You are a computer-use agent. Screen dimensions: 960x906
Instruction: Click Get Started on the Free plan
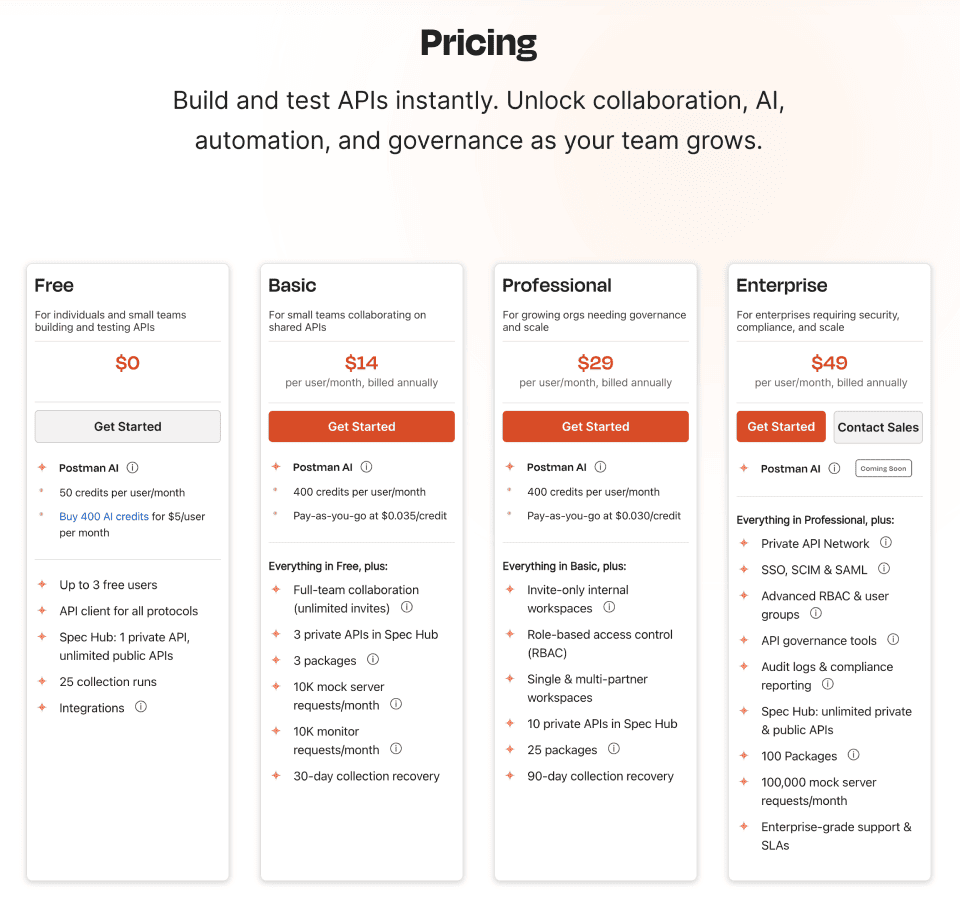(128, 427)
